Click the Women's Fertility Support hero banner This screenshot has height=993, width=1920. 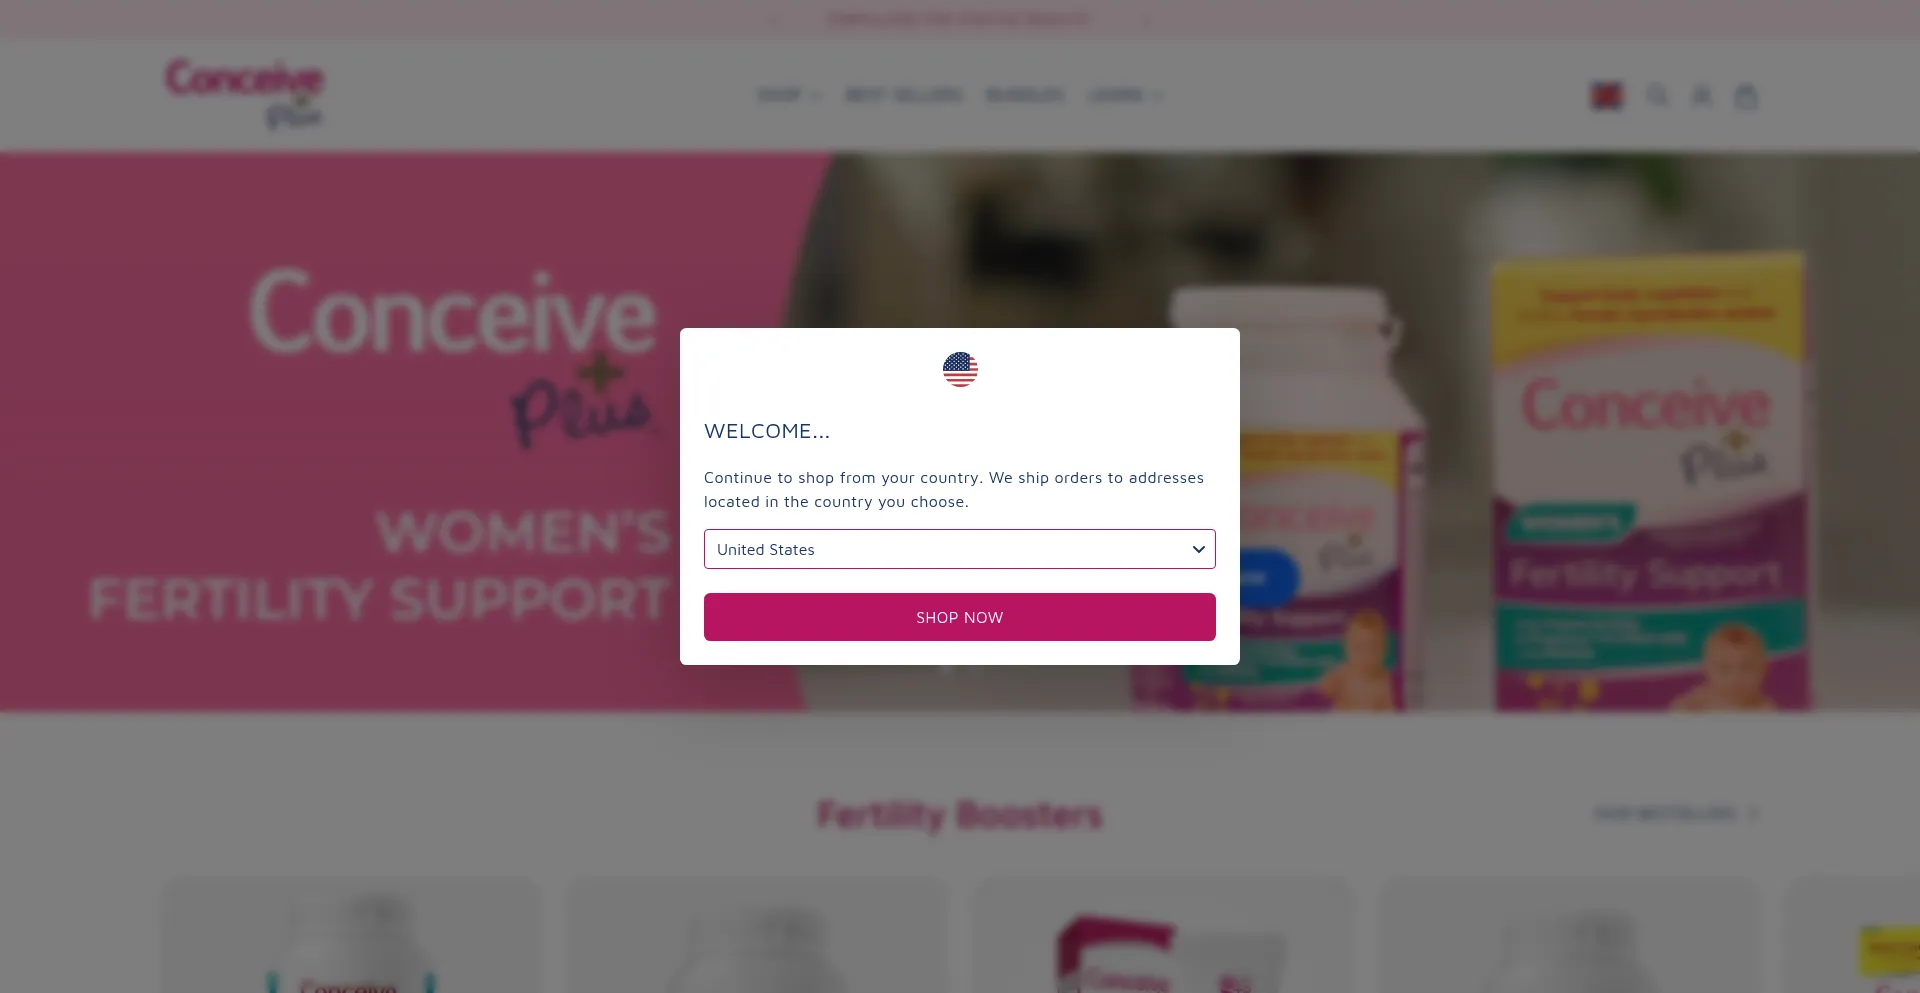tap(959, 432)
